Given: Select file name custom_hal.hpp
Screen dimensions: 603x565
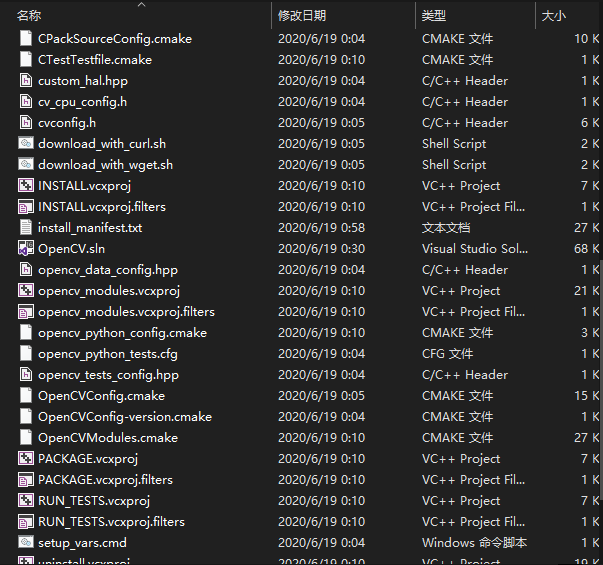Looking at the screenshot, I should (x=83, y=81).
